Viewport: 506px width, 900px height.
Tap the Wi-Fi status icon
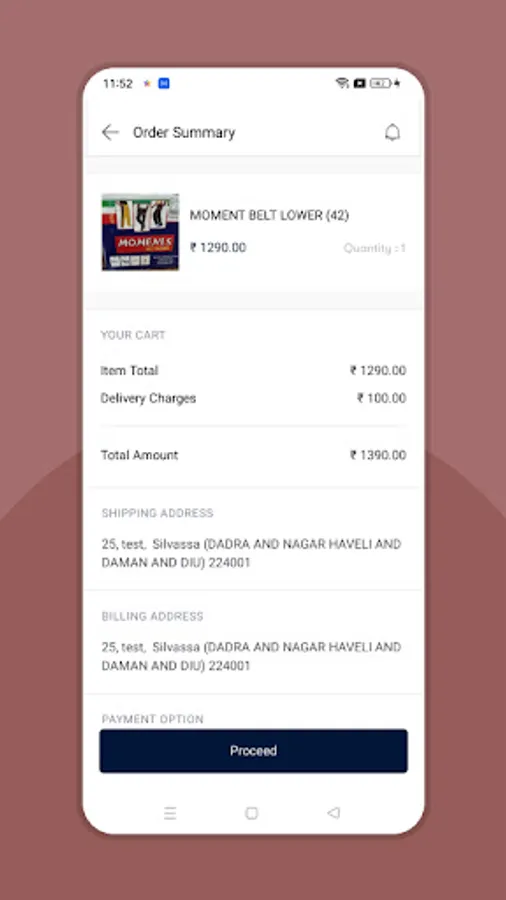(x=342, y=83)
